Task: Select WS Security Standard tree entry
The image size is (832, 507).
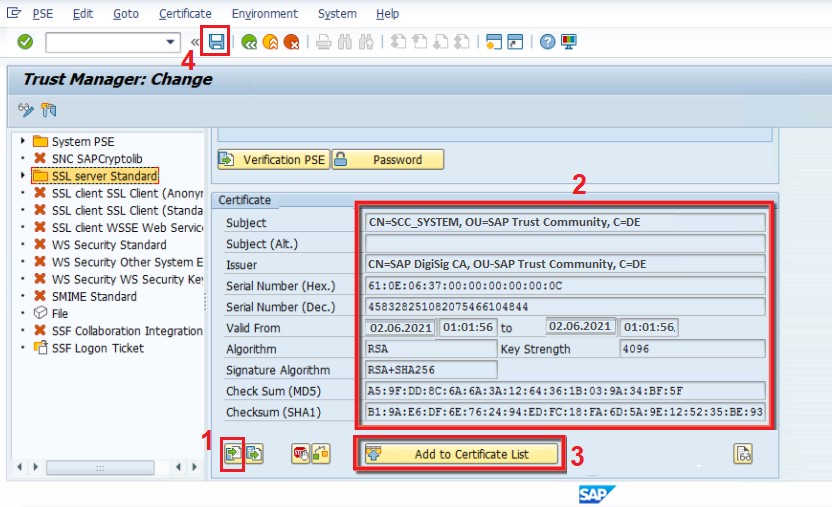Action: pos(109,244)
